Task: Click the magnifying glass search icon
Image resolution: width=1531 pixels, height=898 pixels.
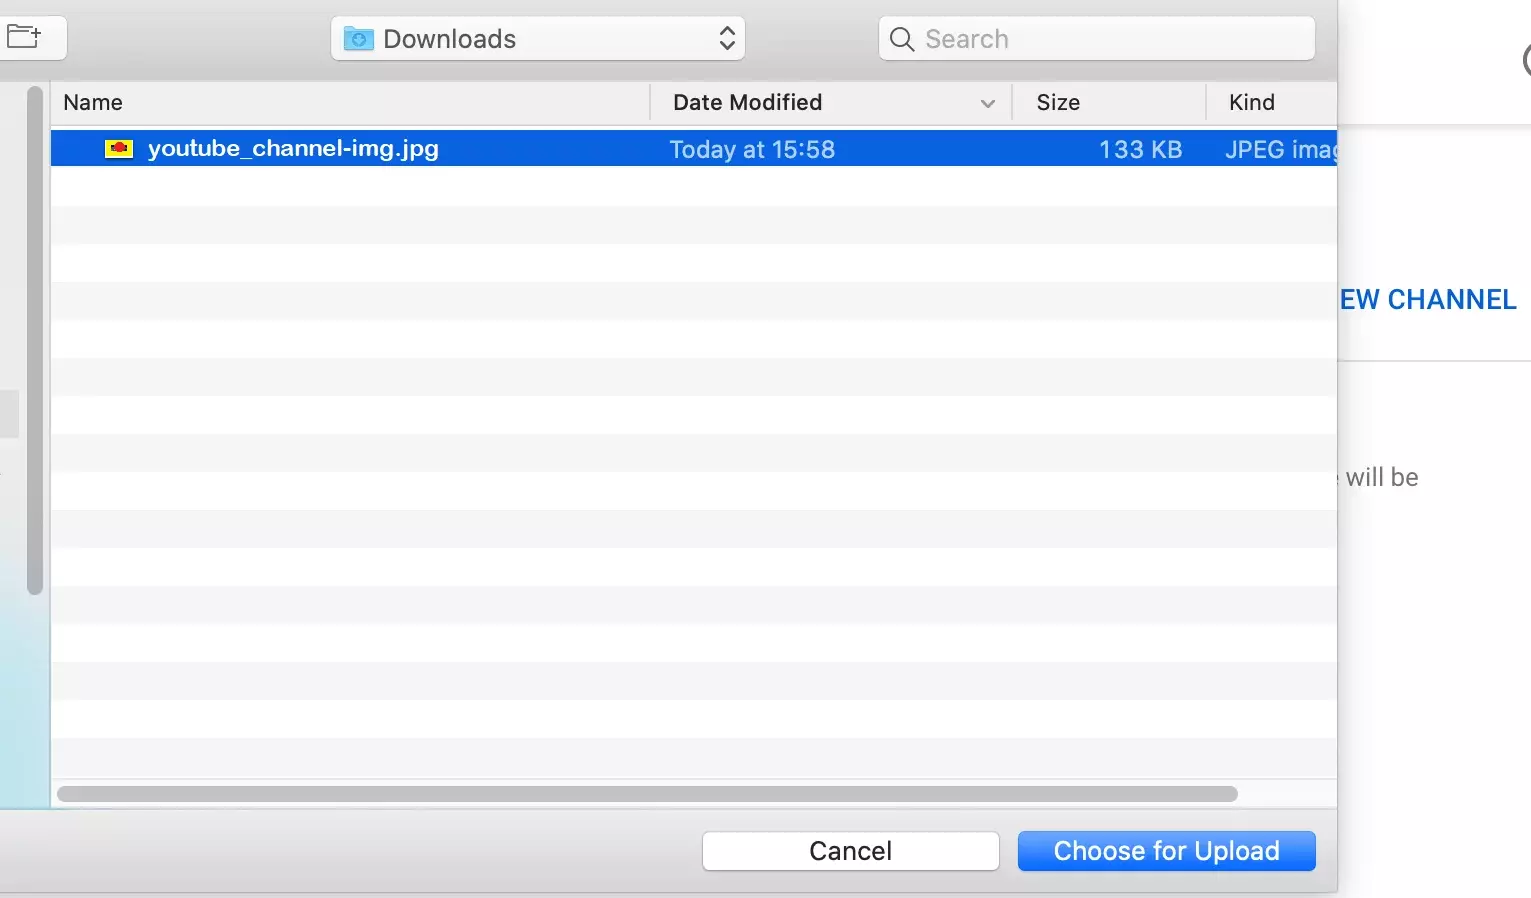Action: click(902, 39)
